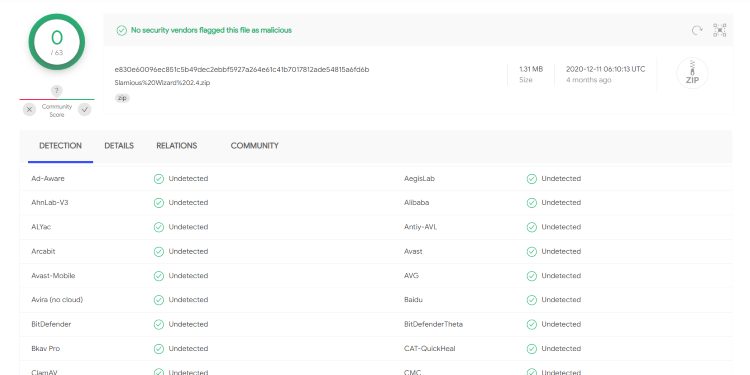The width and height of the screenshot is (750, 375).
Task: Switch to the DETAILS tab
Action: click(x=119, y=146)
